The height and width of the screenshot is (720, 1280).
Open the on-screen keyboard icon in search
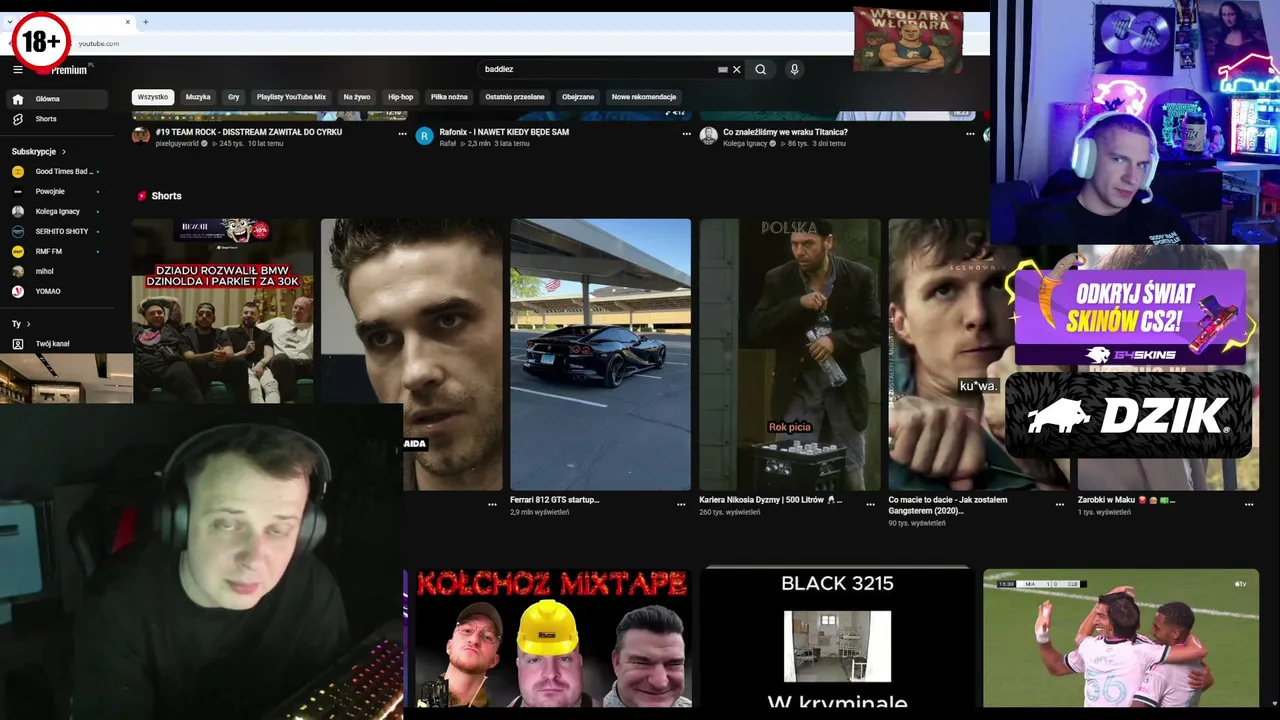click(x=723, y=69)
